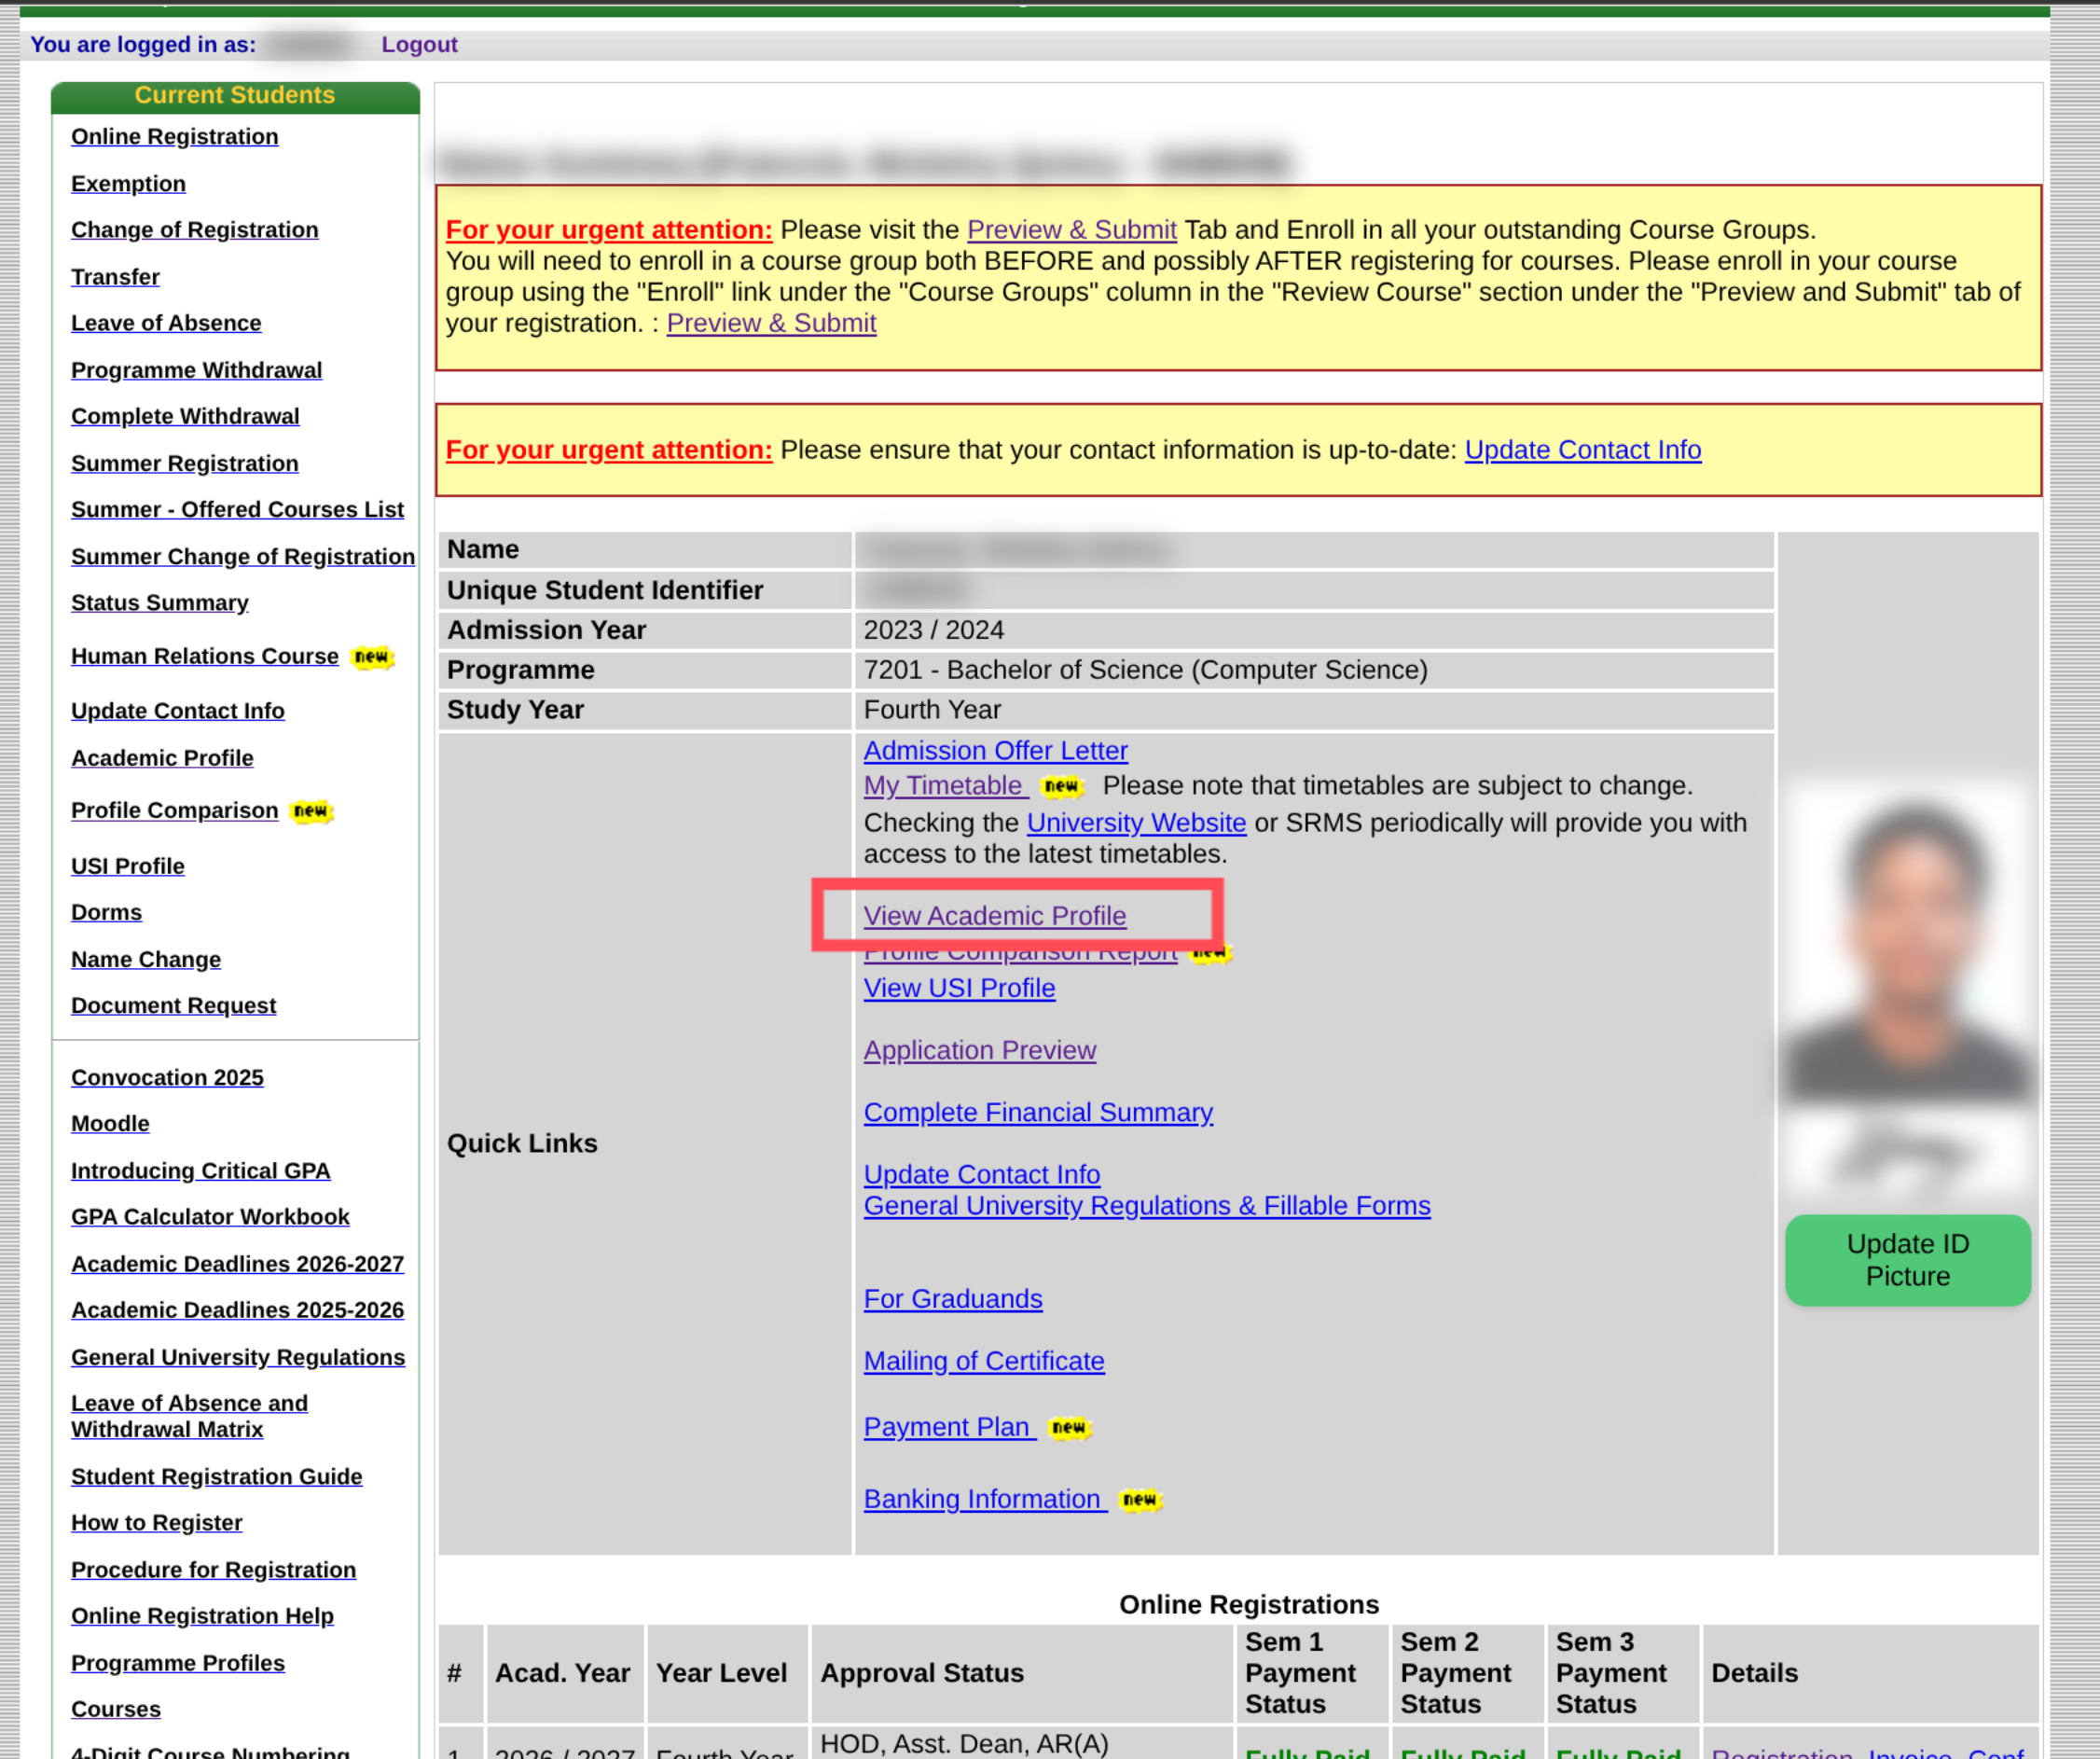Open Moodle from the sidebar

[x=110, y=1122]
